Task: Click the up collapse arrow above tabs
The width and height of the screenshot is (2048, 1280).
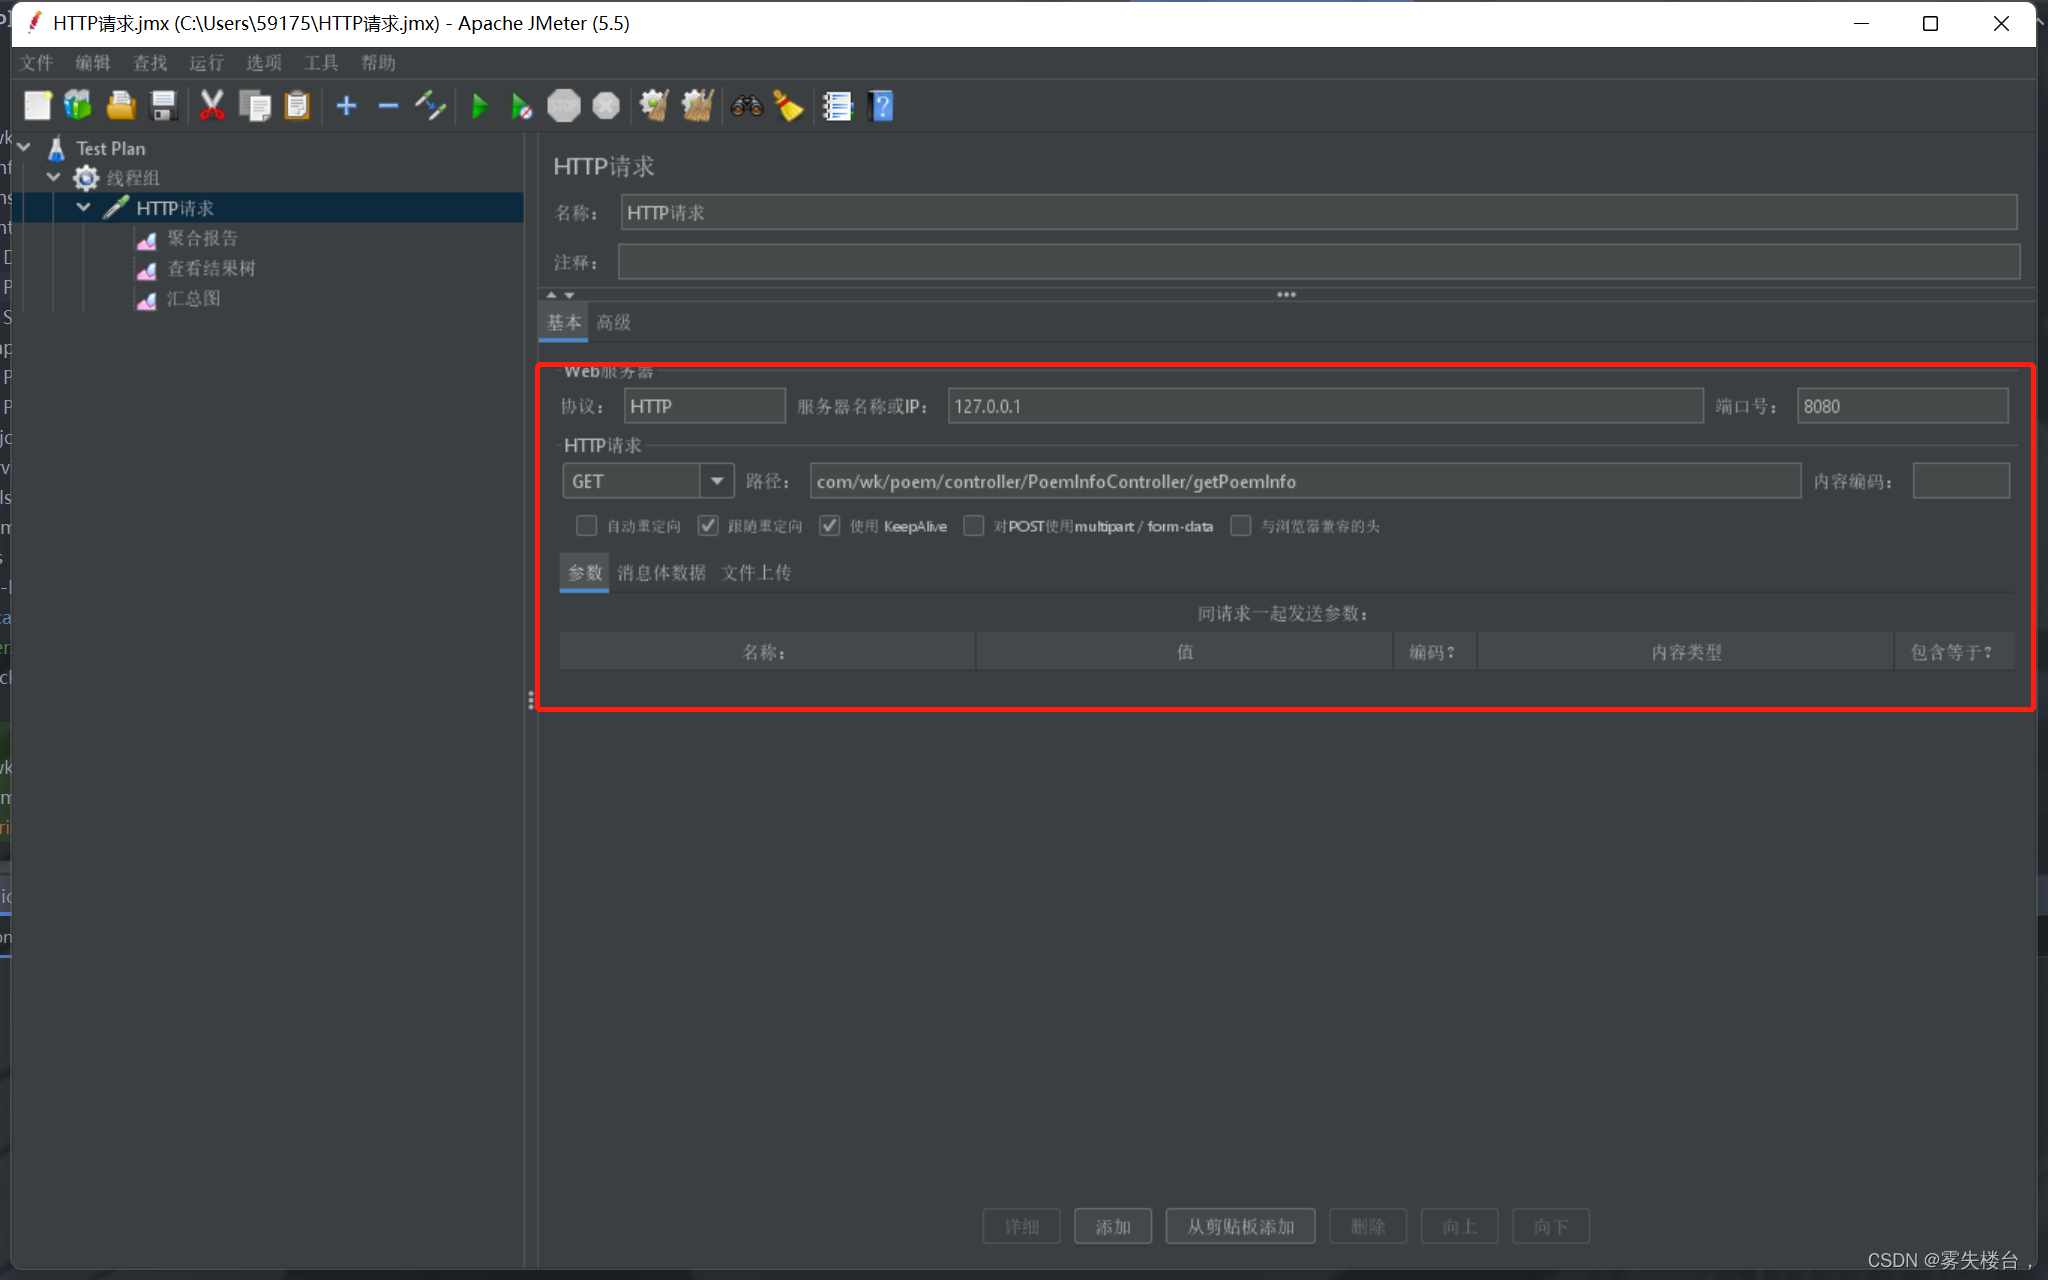Action: point(551,295)
